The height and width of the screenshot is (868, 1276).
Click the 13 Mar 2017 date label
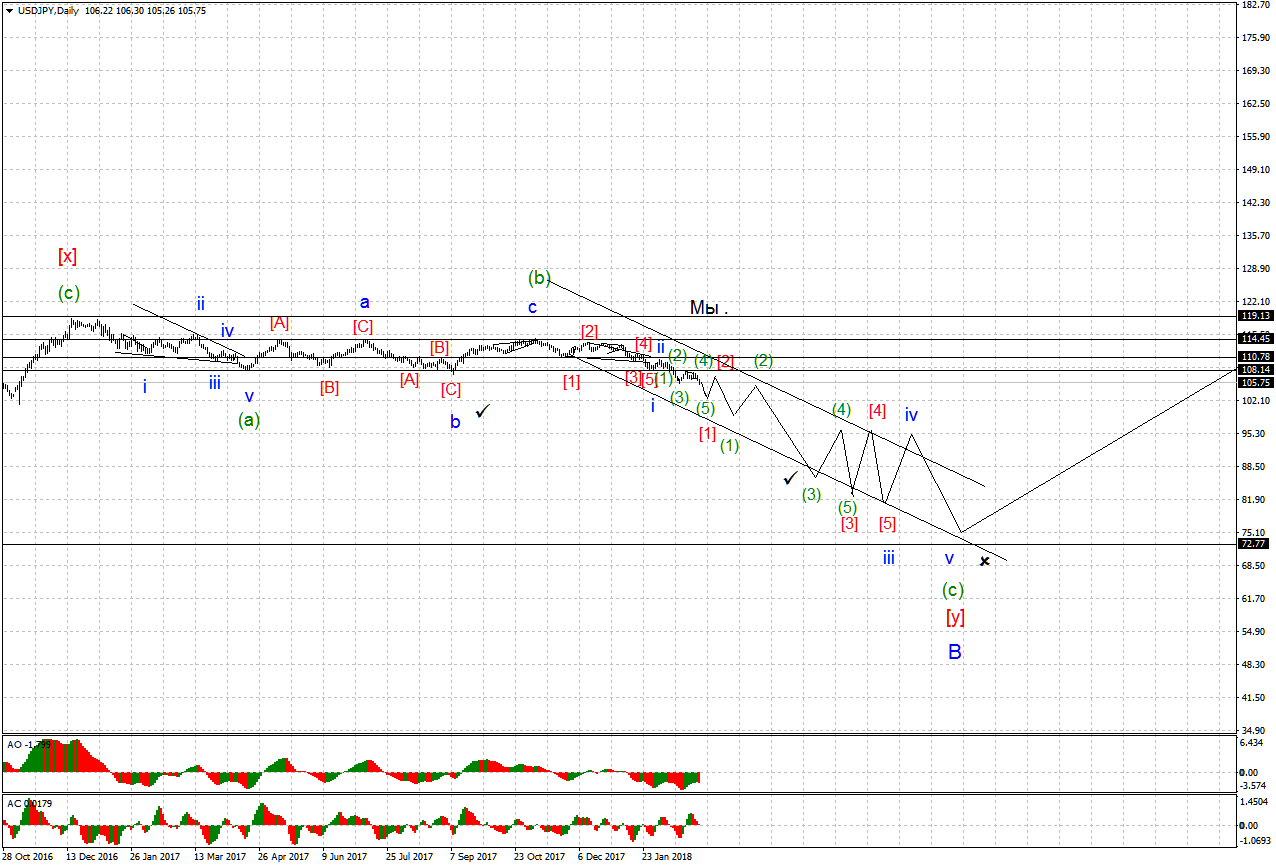[x=220, y=857]
